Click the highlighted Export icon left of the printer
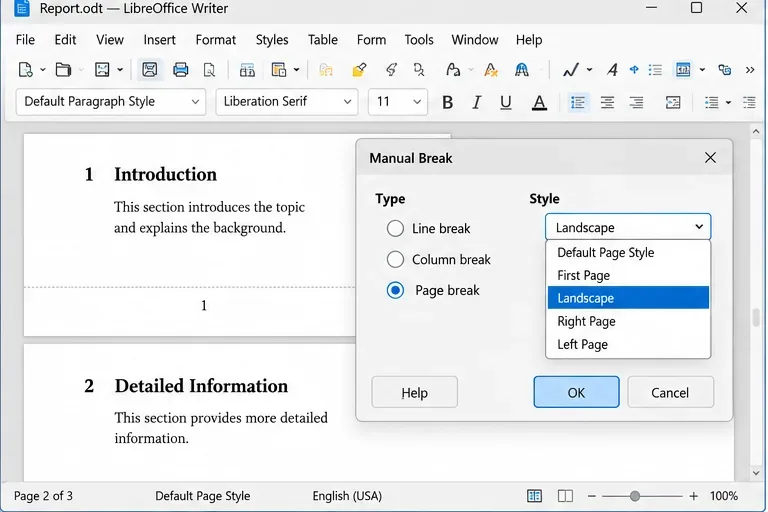Screen dimensions: 768x512 pos(149,70)
